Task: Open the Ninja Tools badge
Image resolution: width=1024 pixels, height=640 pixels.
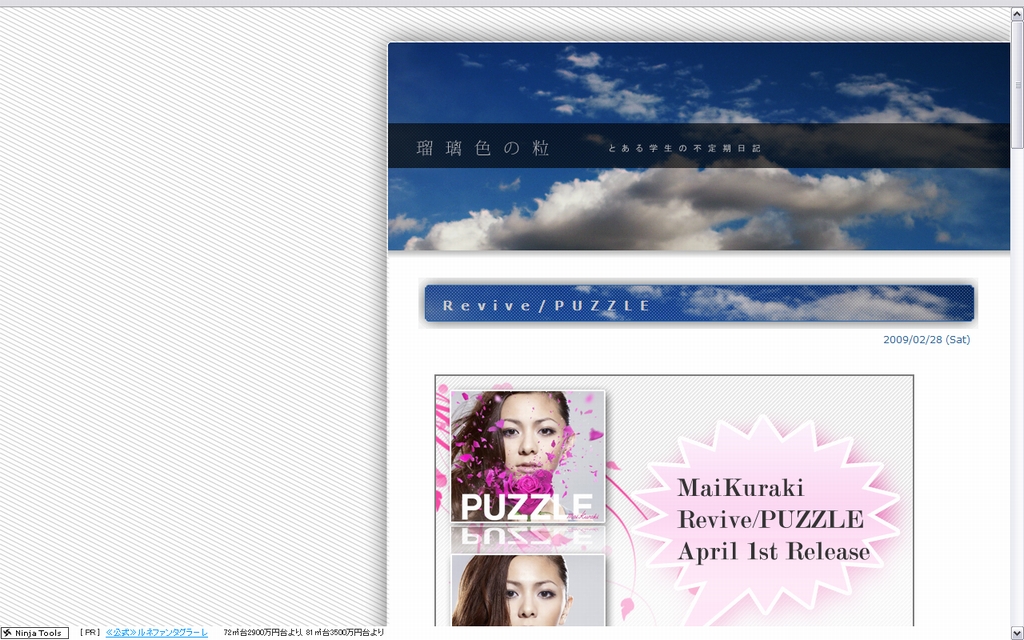Action: (x=35, y=633)
